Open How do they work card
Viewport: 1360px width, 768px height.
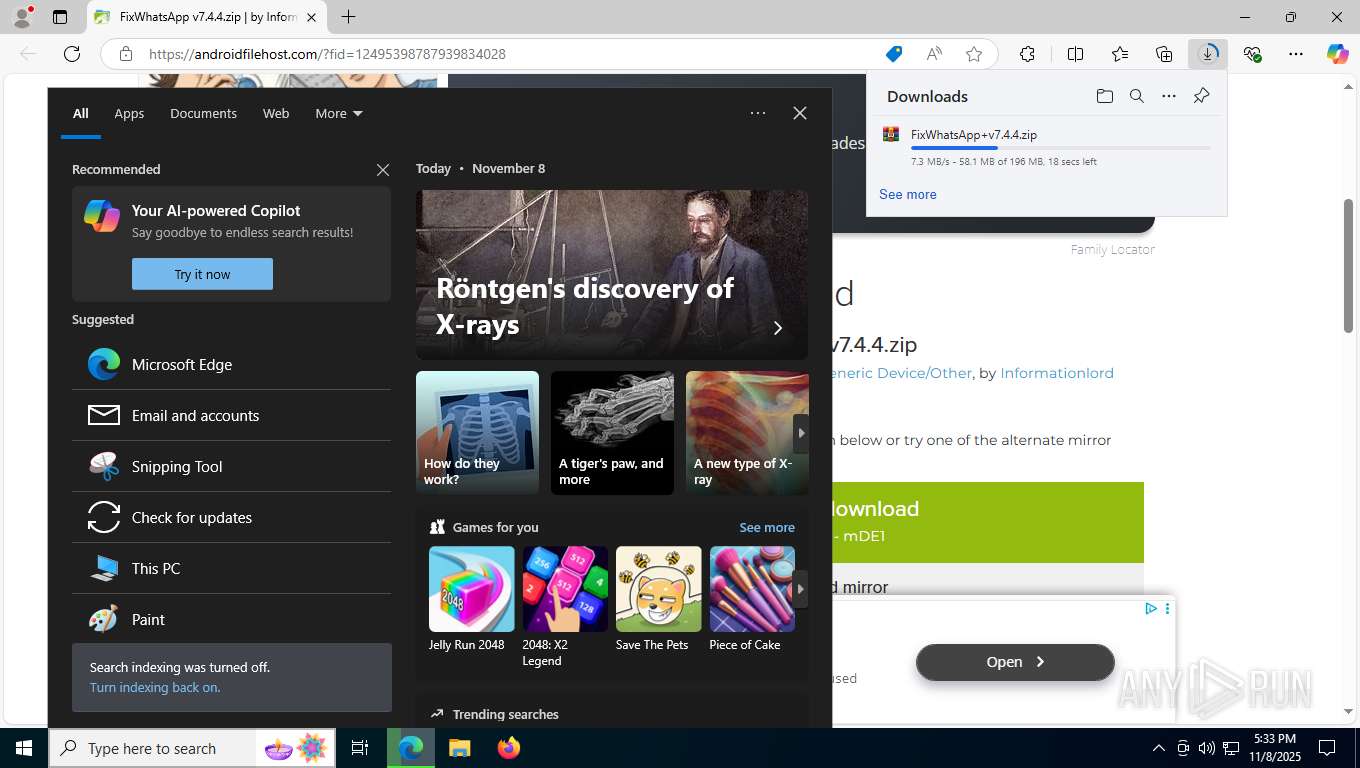coord(477,433)
